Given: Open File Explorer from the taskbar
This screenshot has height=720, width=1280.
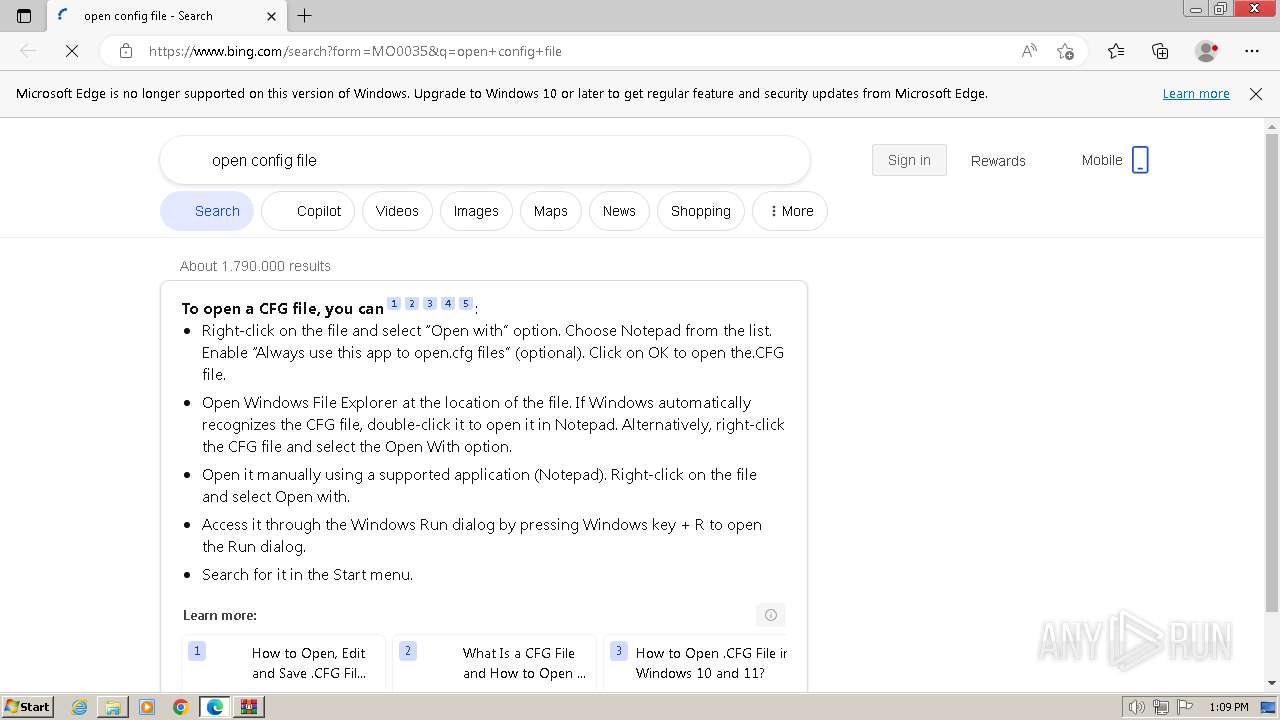Looking at the screenshot, I should click(113, 707).
